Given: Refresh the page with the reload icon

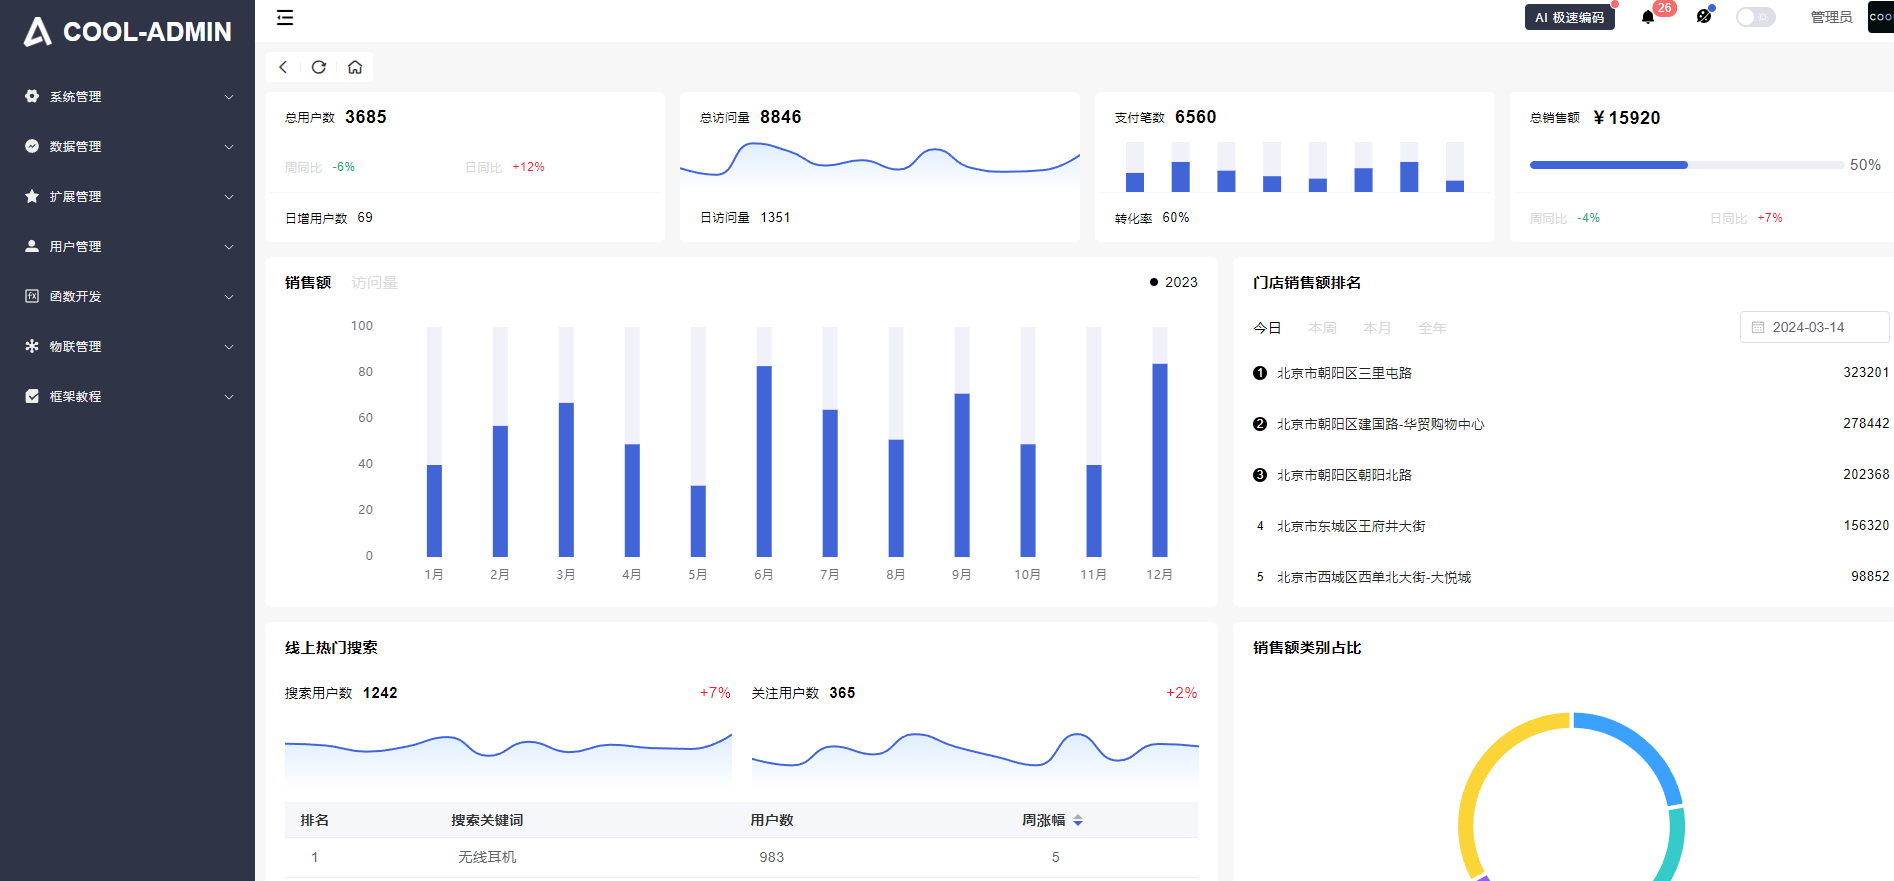Looking at the screenshot, I should point(319,67).
